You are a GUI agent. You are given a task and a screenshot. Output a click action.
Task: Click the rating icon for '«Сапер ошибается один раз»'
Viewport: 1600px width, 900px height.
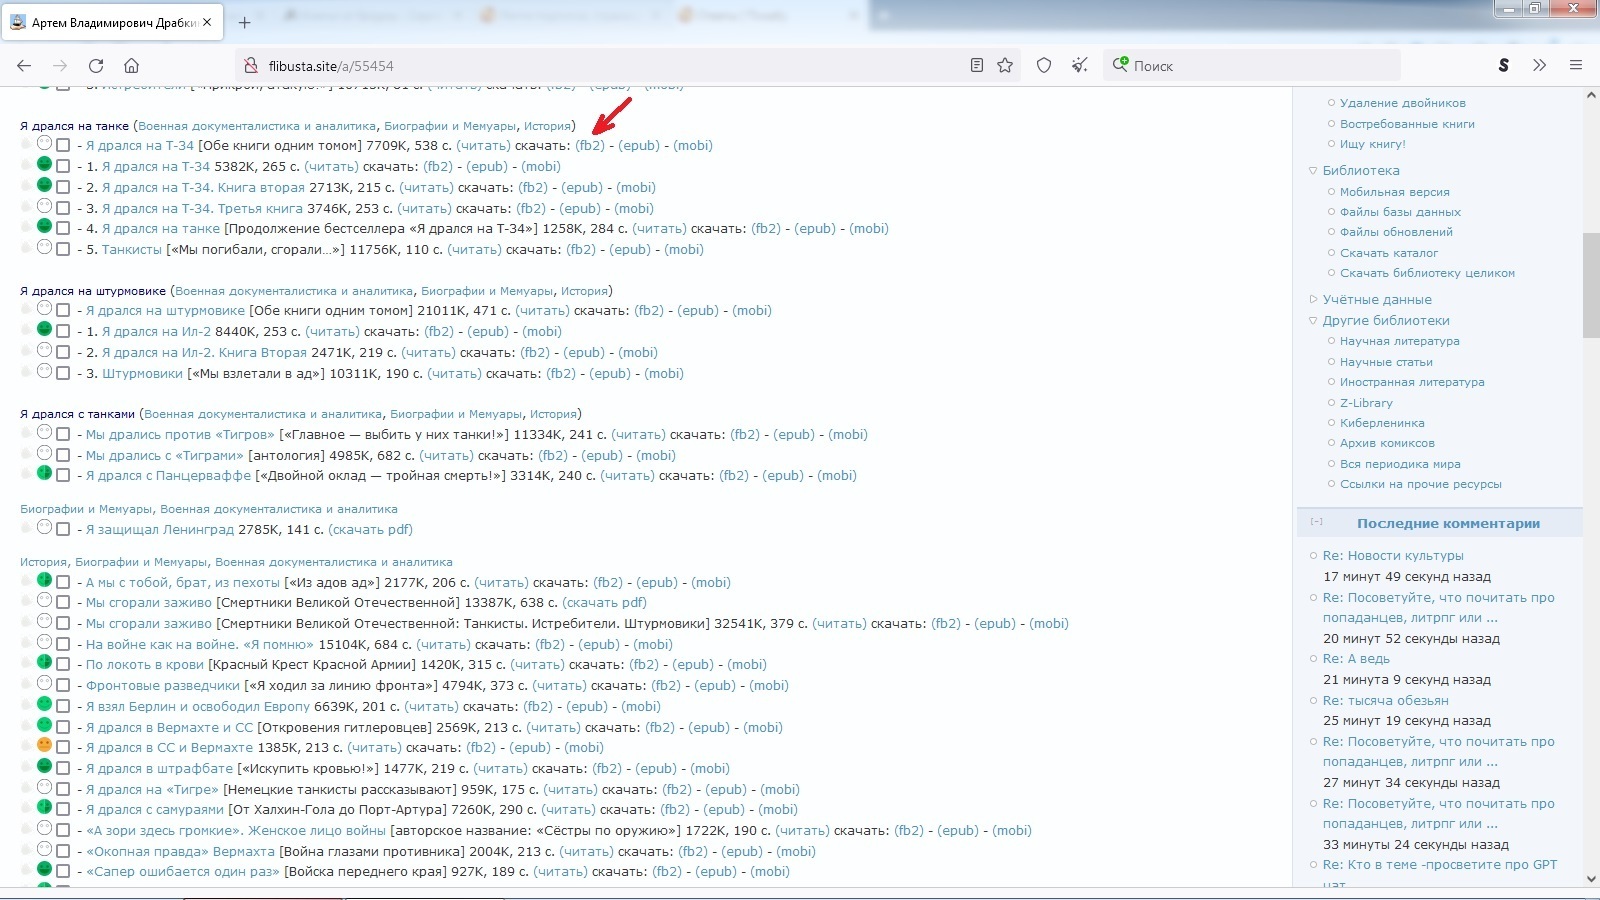(44, 869)
